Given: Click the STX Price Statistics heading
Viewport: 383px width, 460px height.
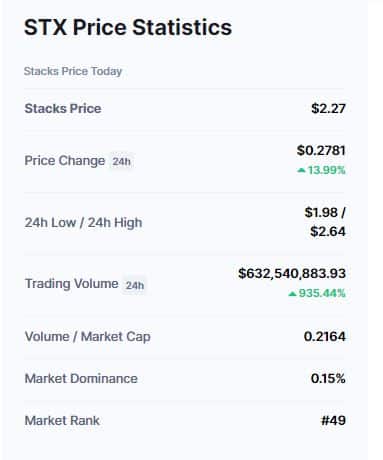Looking at the screenshot, I should tap(128, 27).
